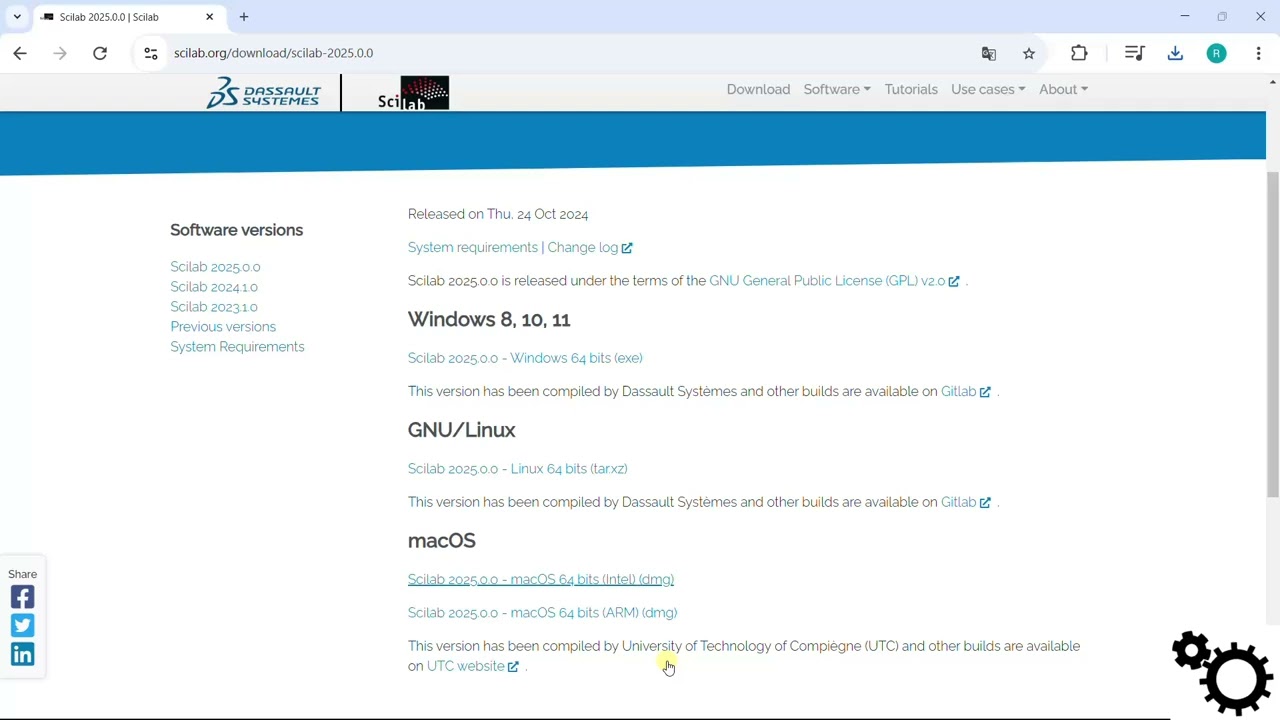Click 'Released on Thu. 24 Oct 2024' text
This screenshot has width=1280, height=720.
[498, 214]
